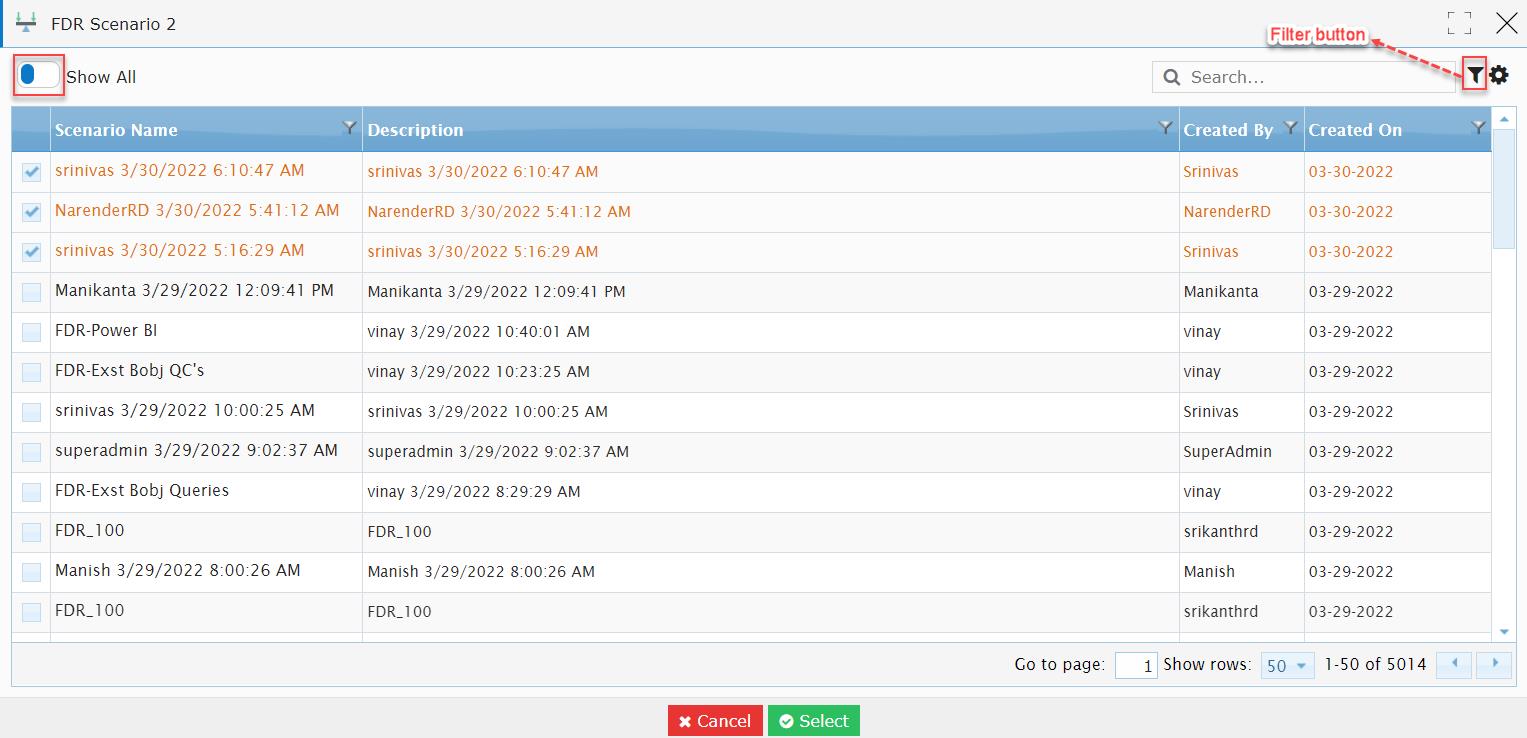Sort by the Created On column header
The image size is (1527, 738).
(1355, 130)
